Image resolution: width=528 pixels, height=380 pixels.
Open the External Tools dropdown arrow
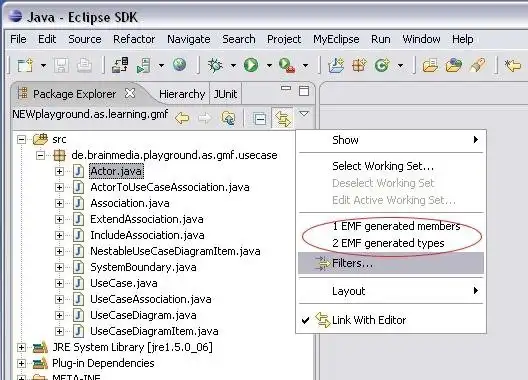(305, 65)
